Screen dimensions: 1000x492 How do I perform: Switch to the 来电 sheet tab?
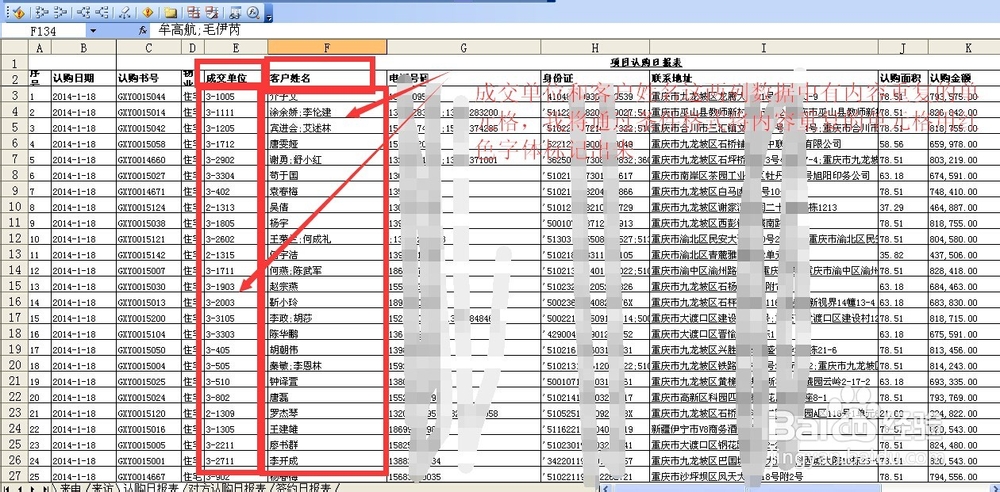[x=69, y=488]
